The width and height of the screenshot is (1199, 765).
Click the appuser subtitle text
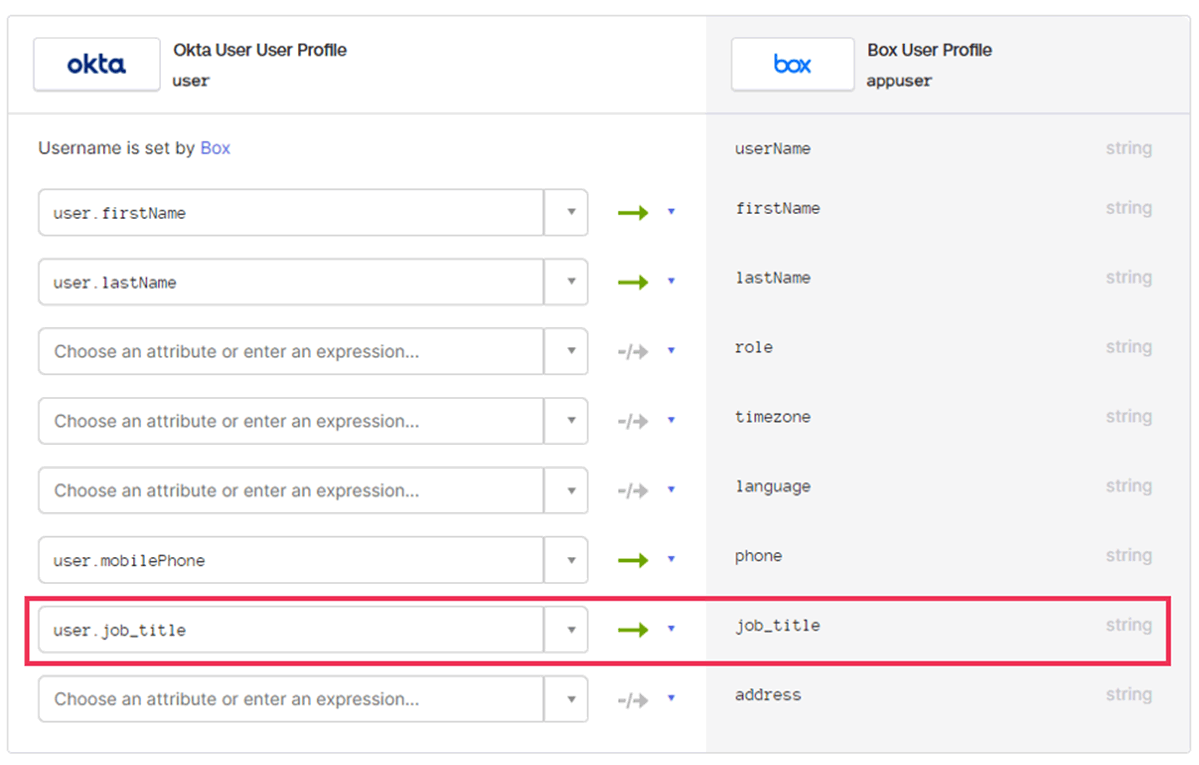click(899, 81)
